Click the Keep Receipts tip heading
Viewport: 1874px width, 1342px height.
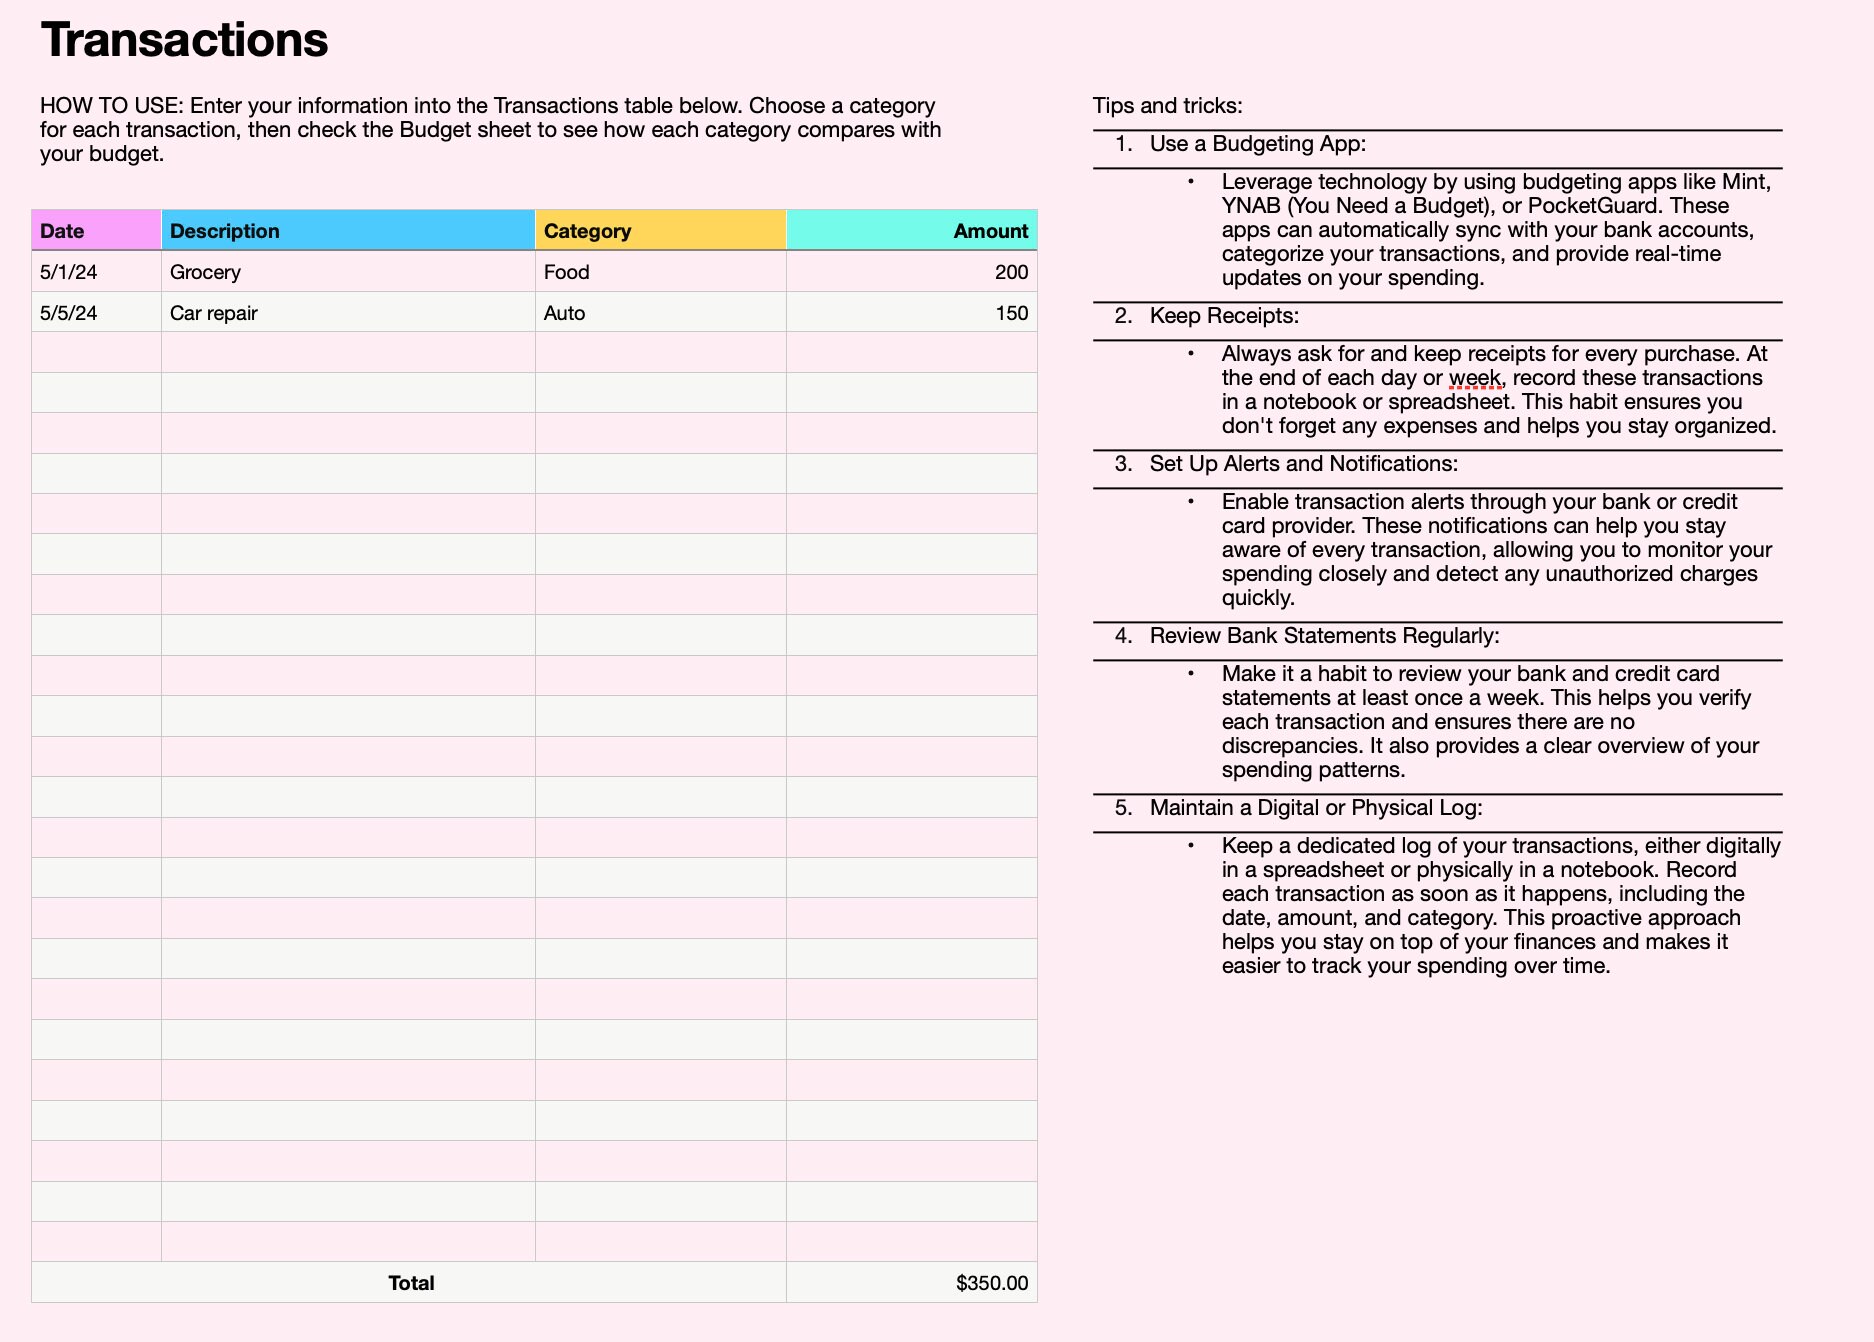(1224, 315)
